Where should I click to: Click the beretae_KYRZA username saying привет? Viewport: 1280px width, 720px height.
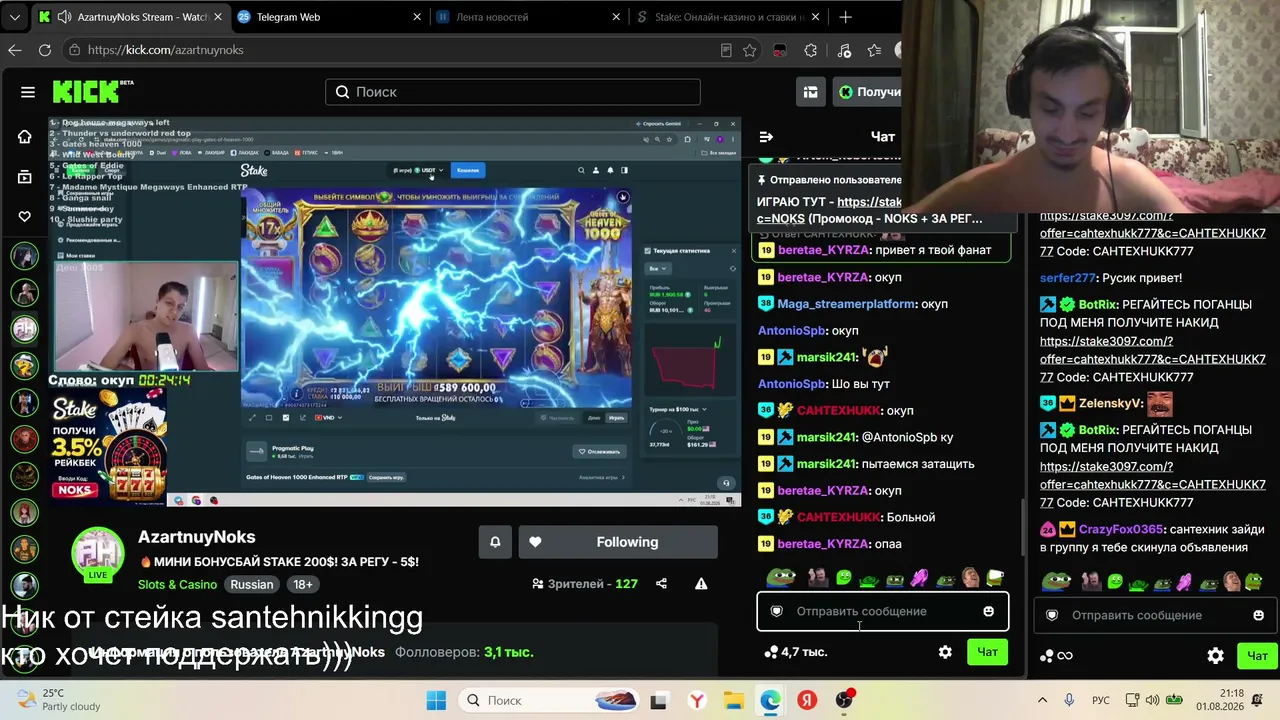pyautogui.click(x=823, y=250)
